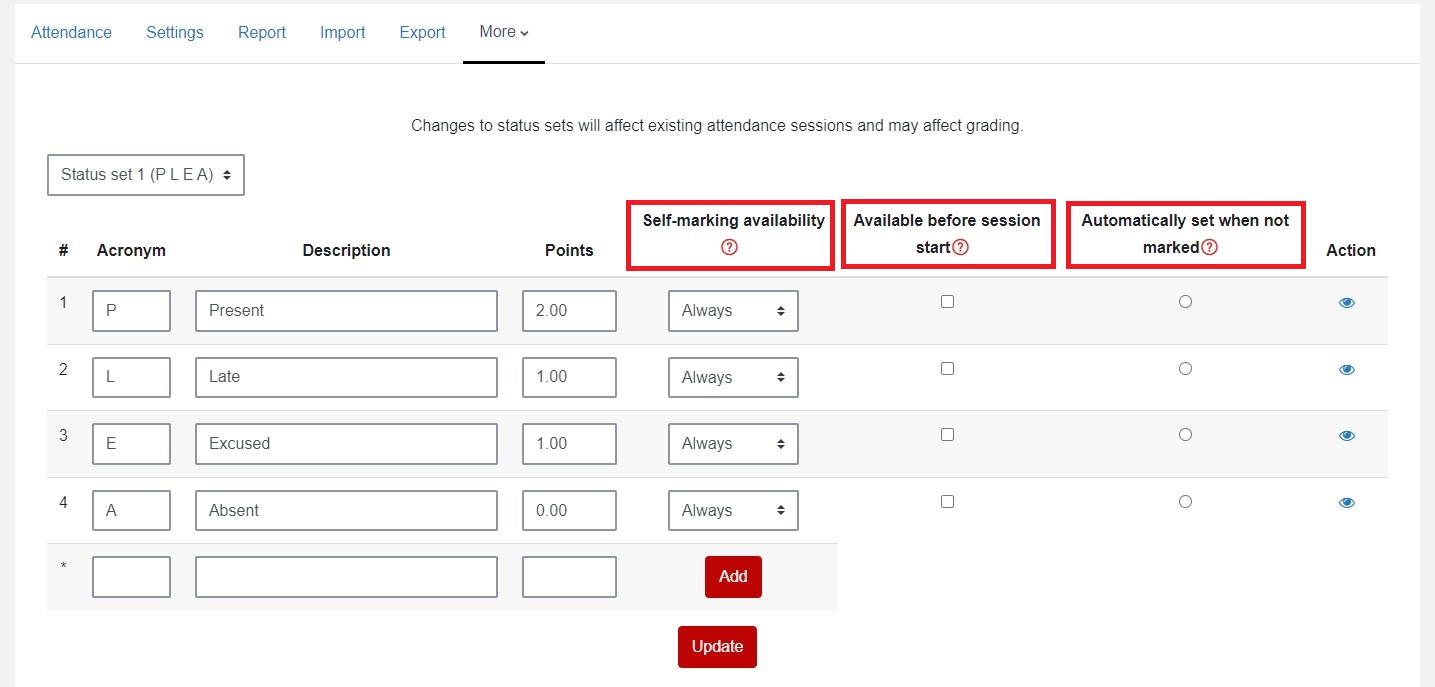Click the Update button
Image resolution: width=1435 pixels, height=687 pixels.
[x=717, y=647]
